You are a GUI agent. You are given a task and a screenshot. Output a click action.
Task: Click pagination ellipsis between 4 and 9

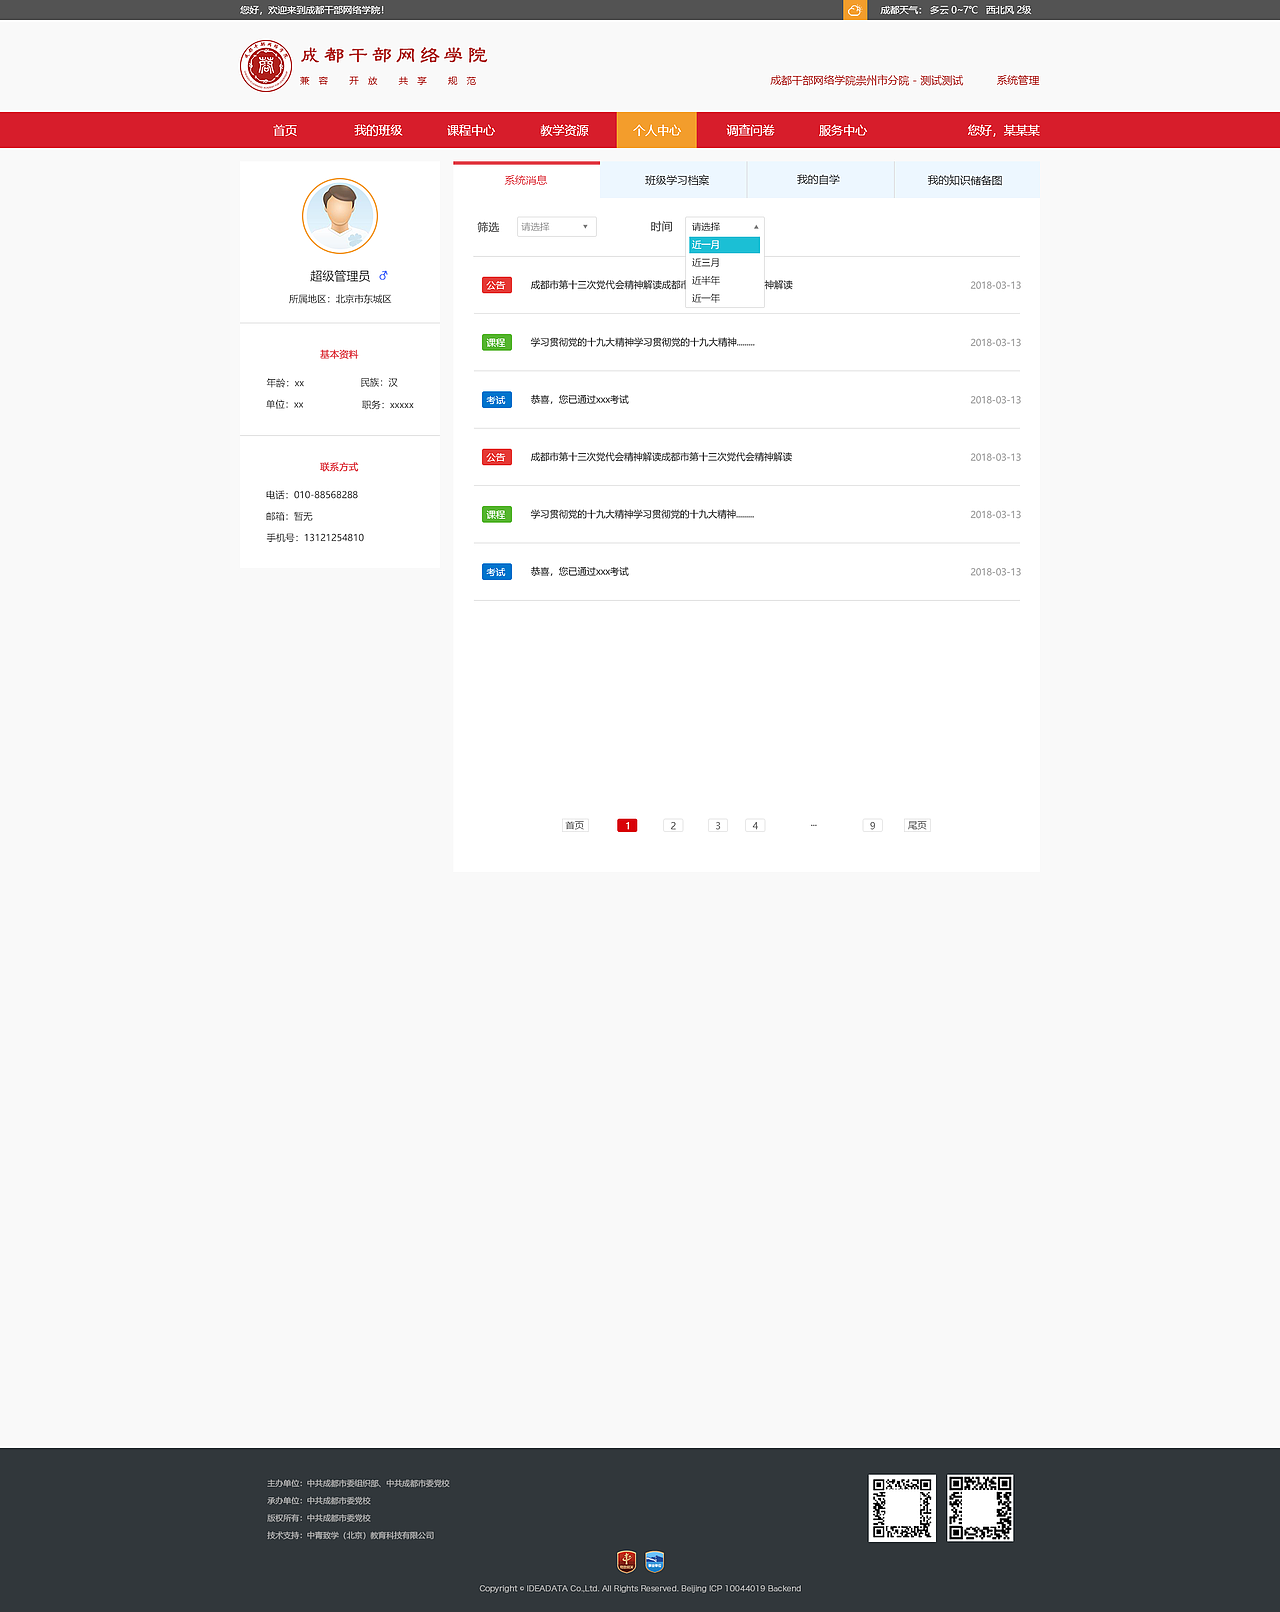[814, 826]
